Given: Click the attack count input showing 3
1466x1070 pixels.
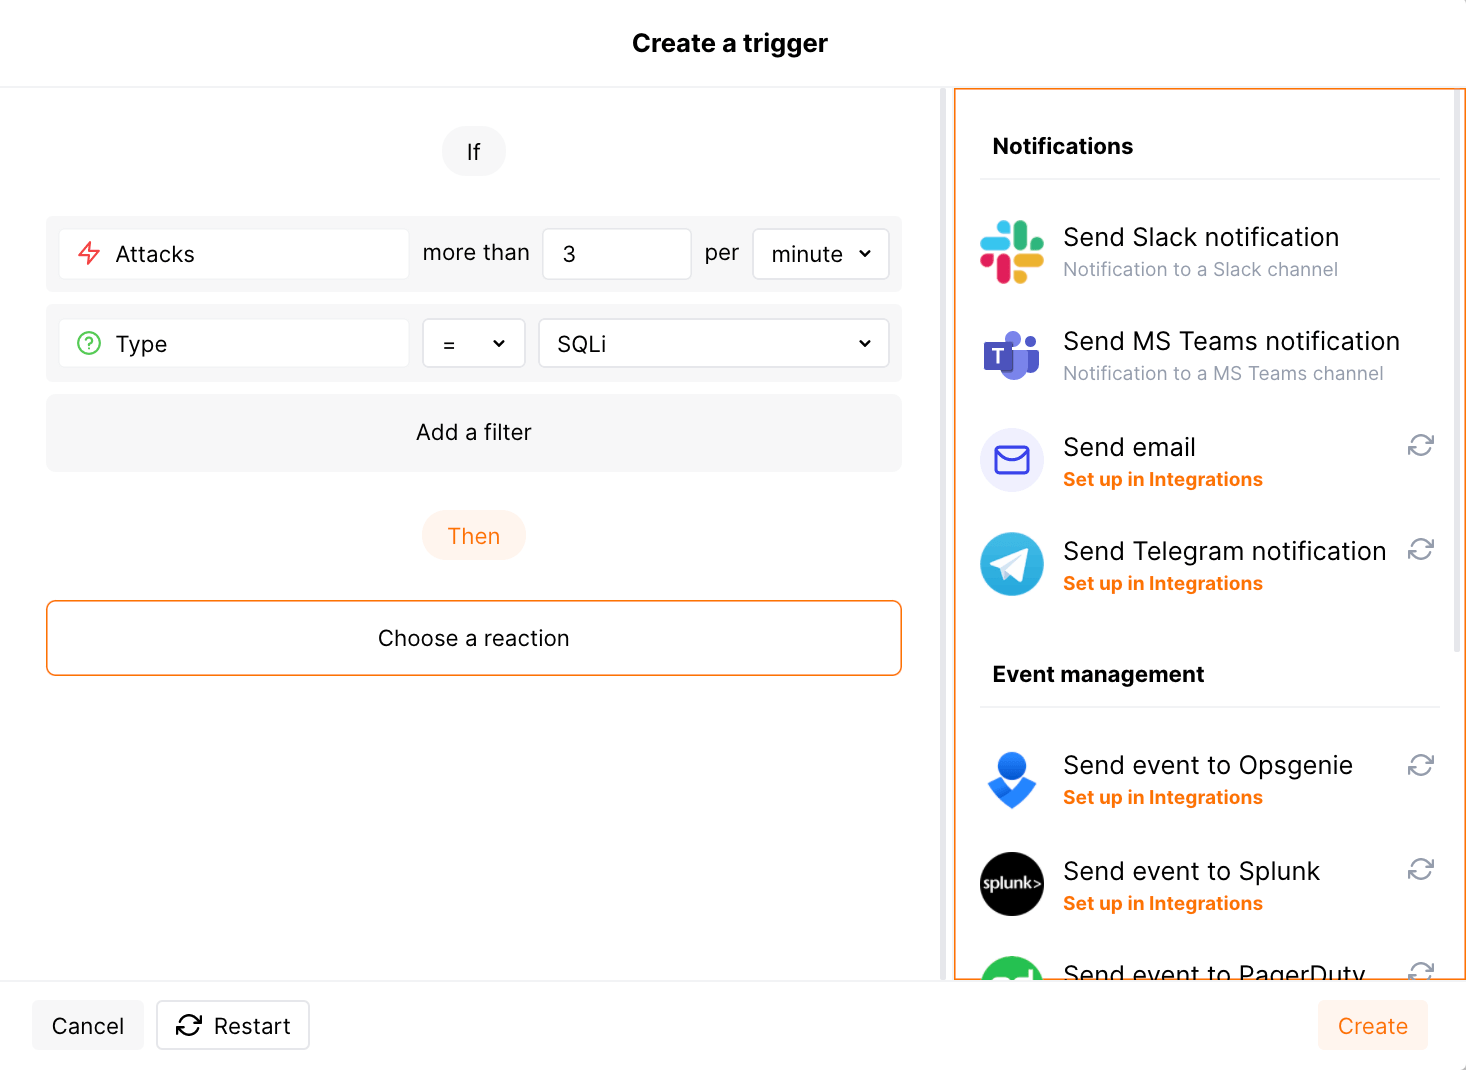Looking at the screenshot, I should click(616, 254).
